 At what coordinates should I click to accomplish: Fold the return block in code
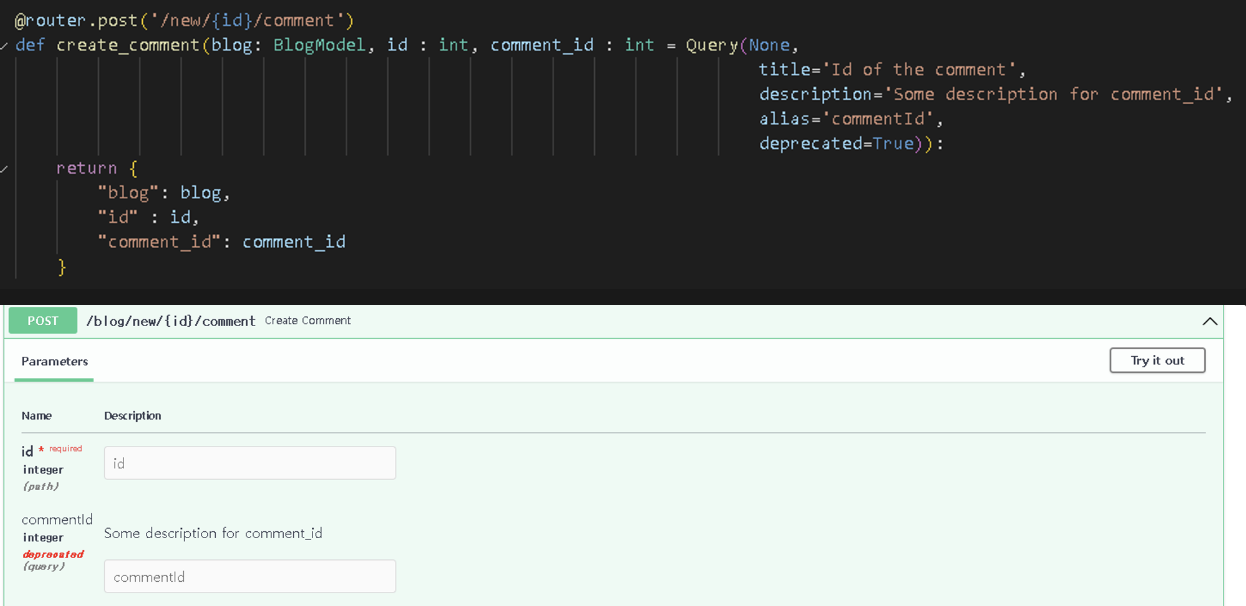(5, 168)
